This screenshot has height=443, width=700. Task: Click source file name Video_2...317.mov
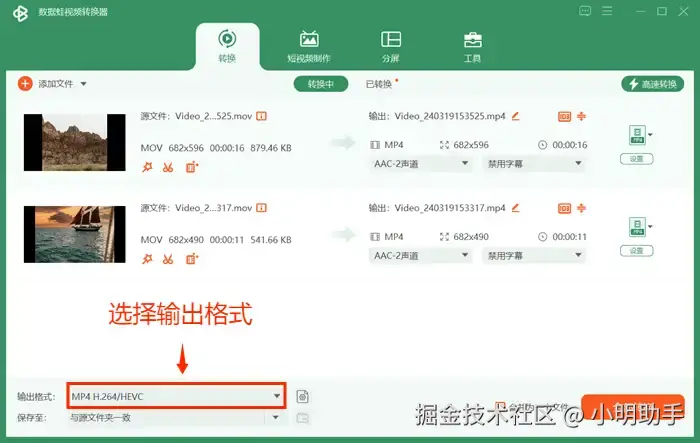click(x=214, y=208)
